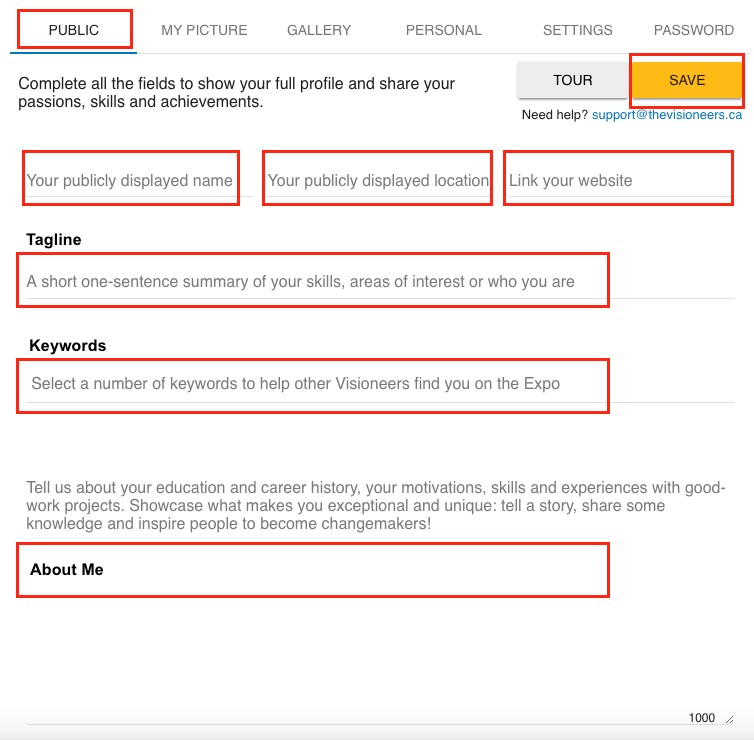The image size is (754, 740).
Task: Open the MY PICTURE tab
Action: 204,30
